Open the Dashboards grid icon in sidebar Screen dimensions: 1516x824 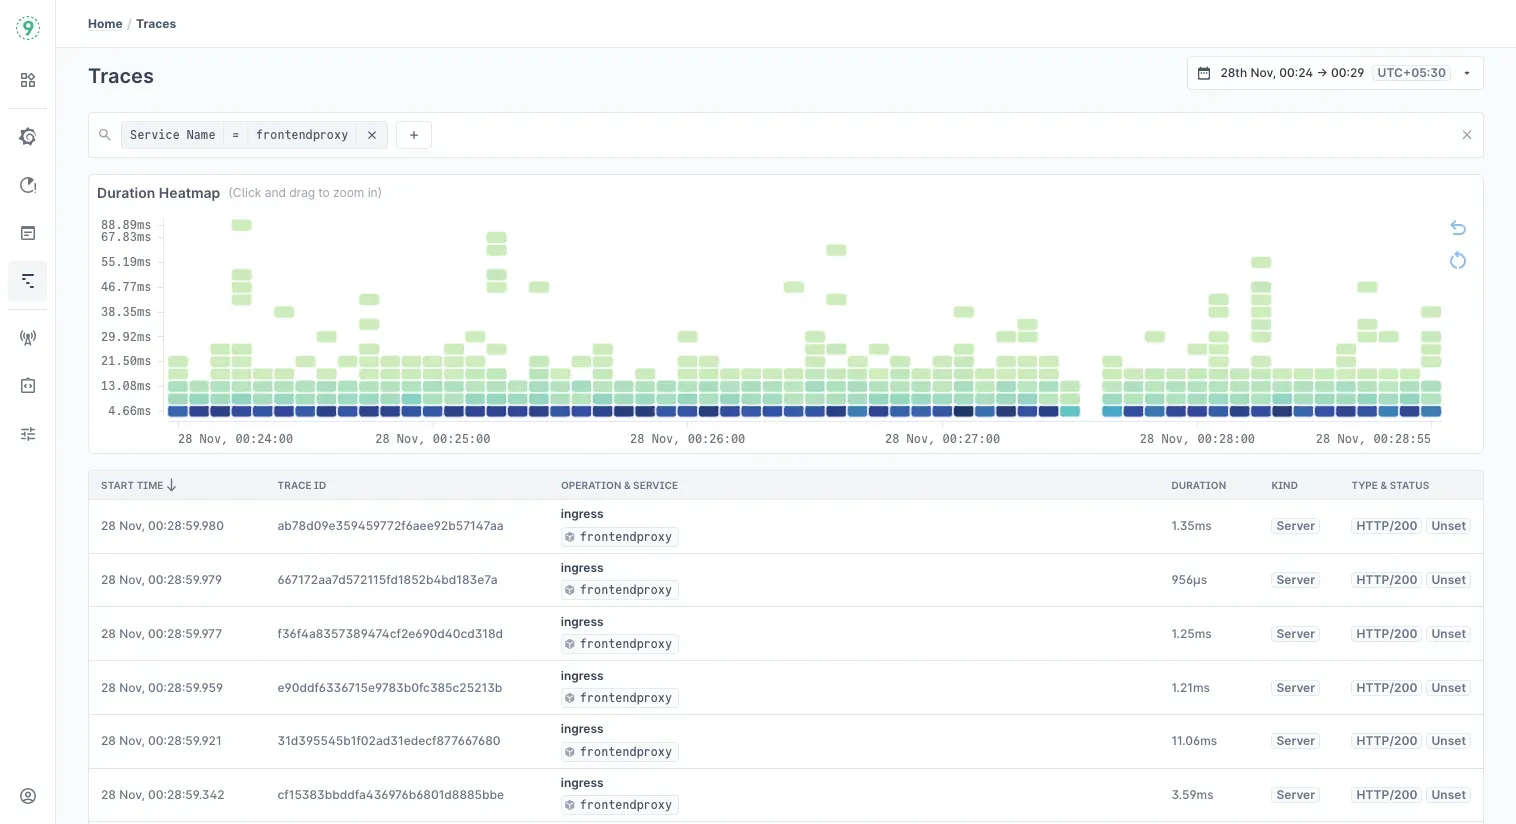(x=27, y=80)
